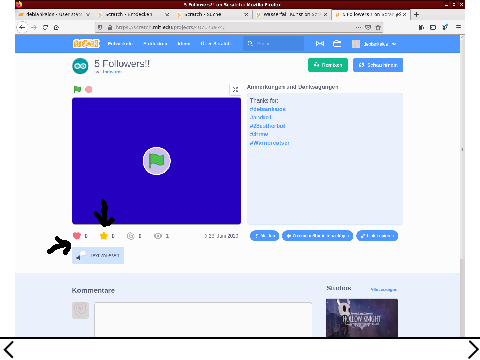Click the Copy Link button
Image resolution: width=480 pixels, height=360 pixels.
tap(377, 236)
